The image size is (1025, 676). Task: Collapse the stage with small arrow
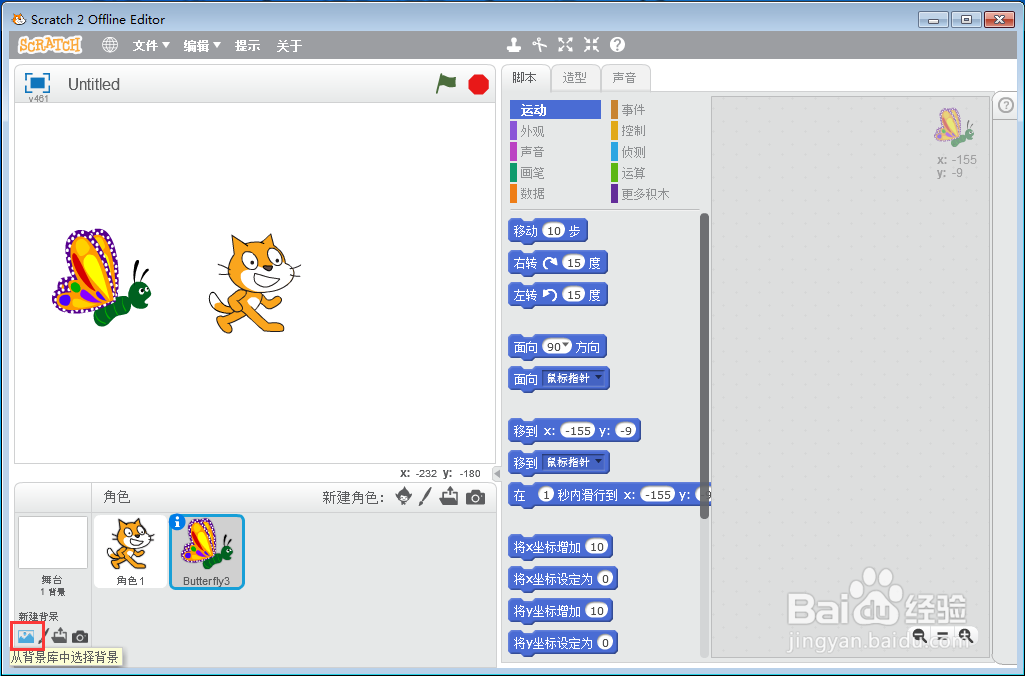coord(497,474)
